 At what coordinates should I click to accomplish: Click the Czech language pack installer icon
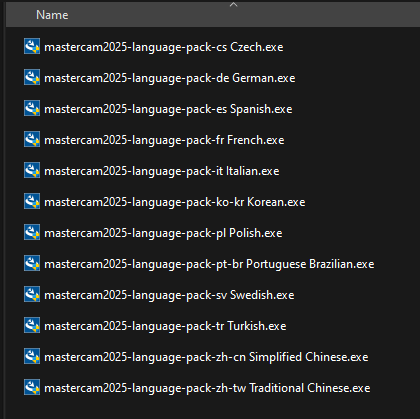point(32,46)
